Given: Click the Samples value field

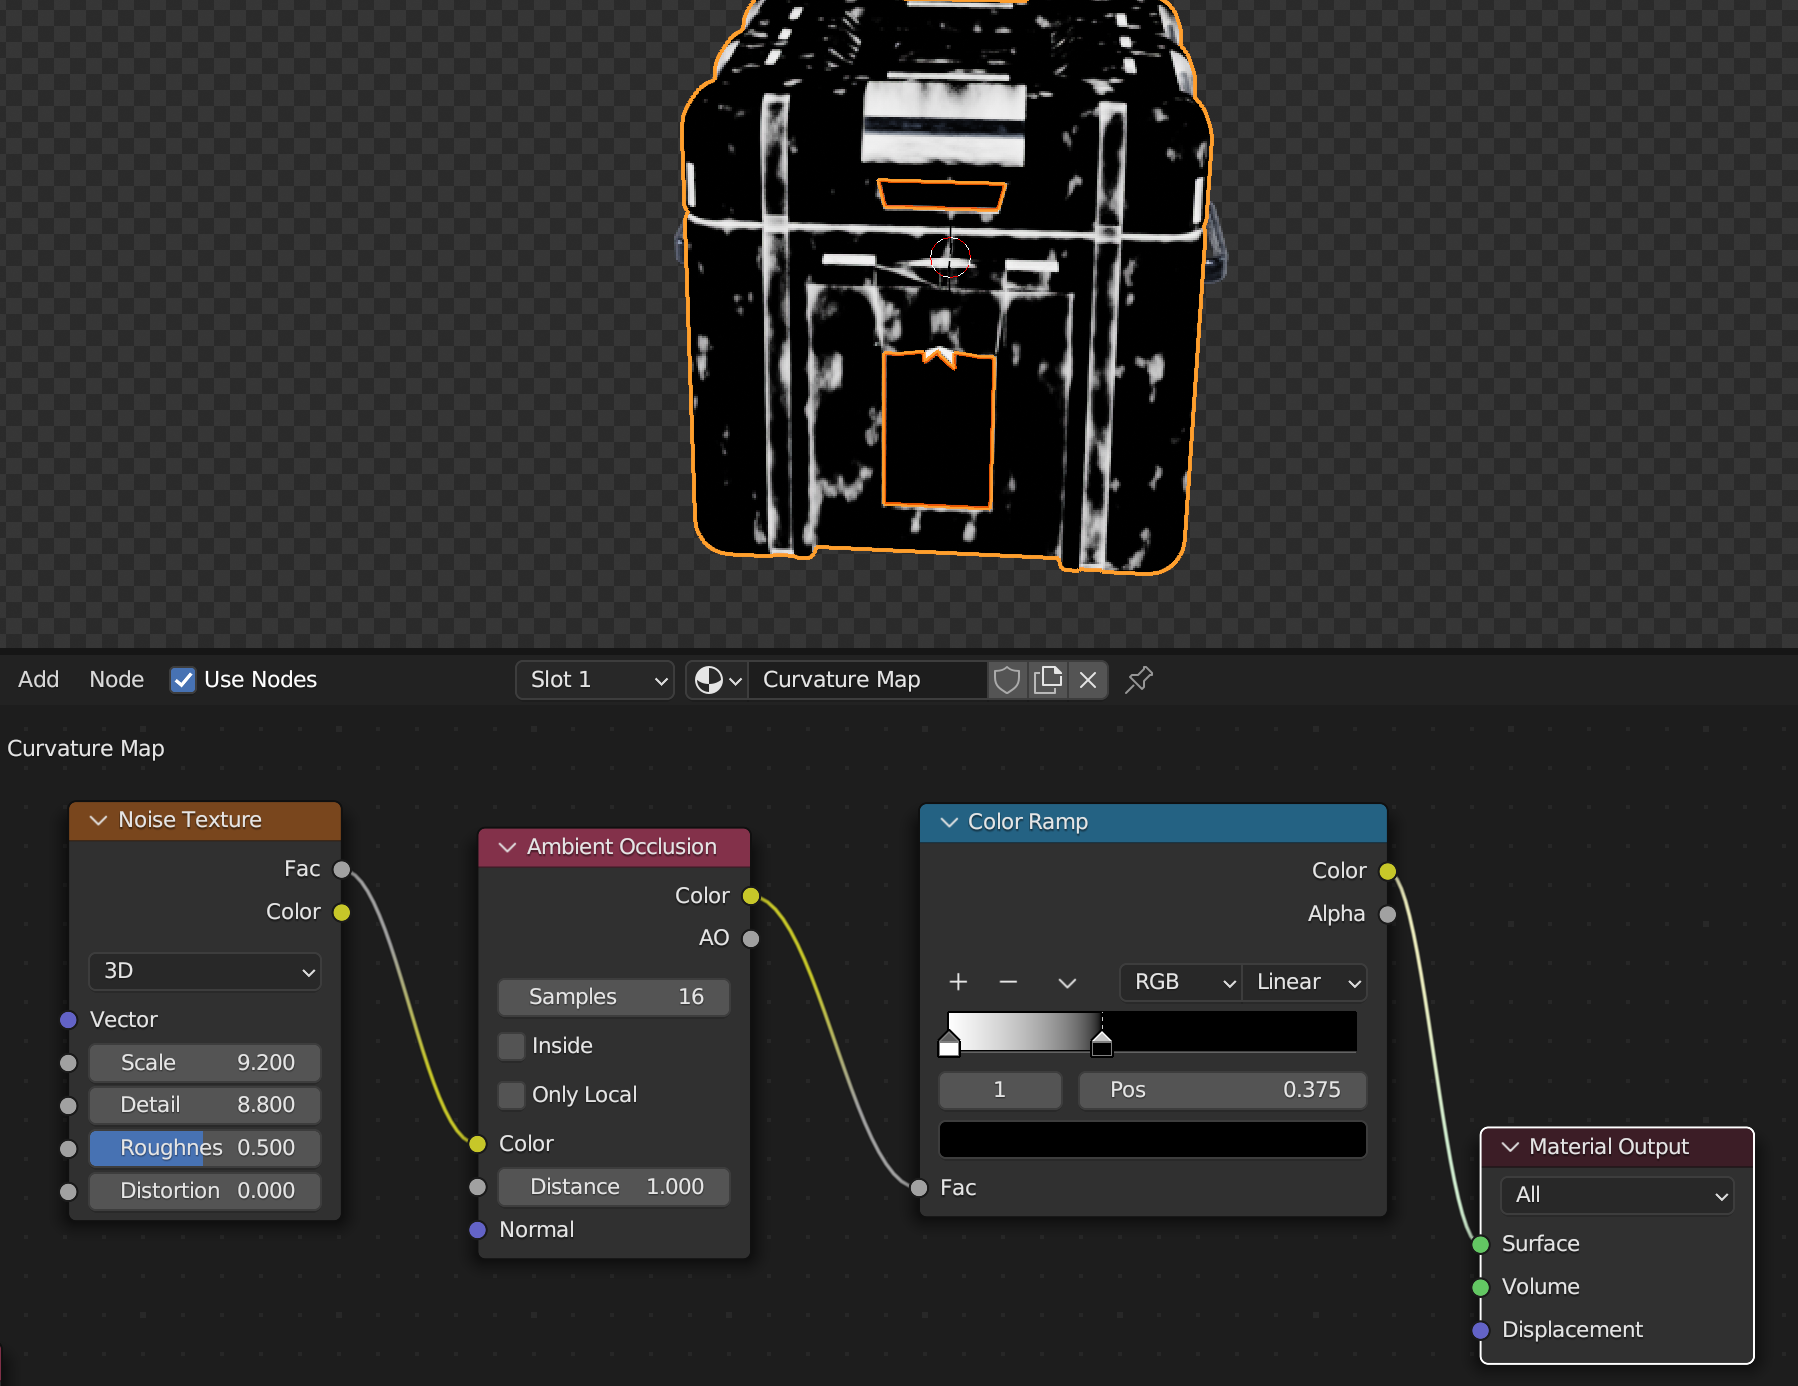Looking at the screenshot, I should click(614, 997).
